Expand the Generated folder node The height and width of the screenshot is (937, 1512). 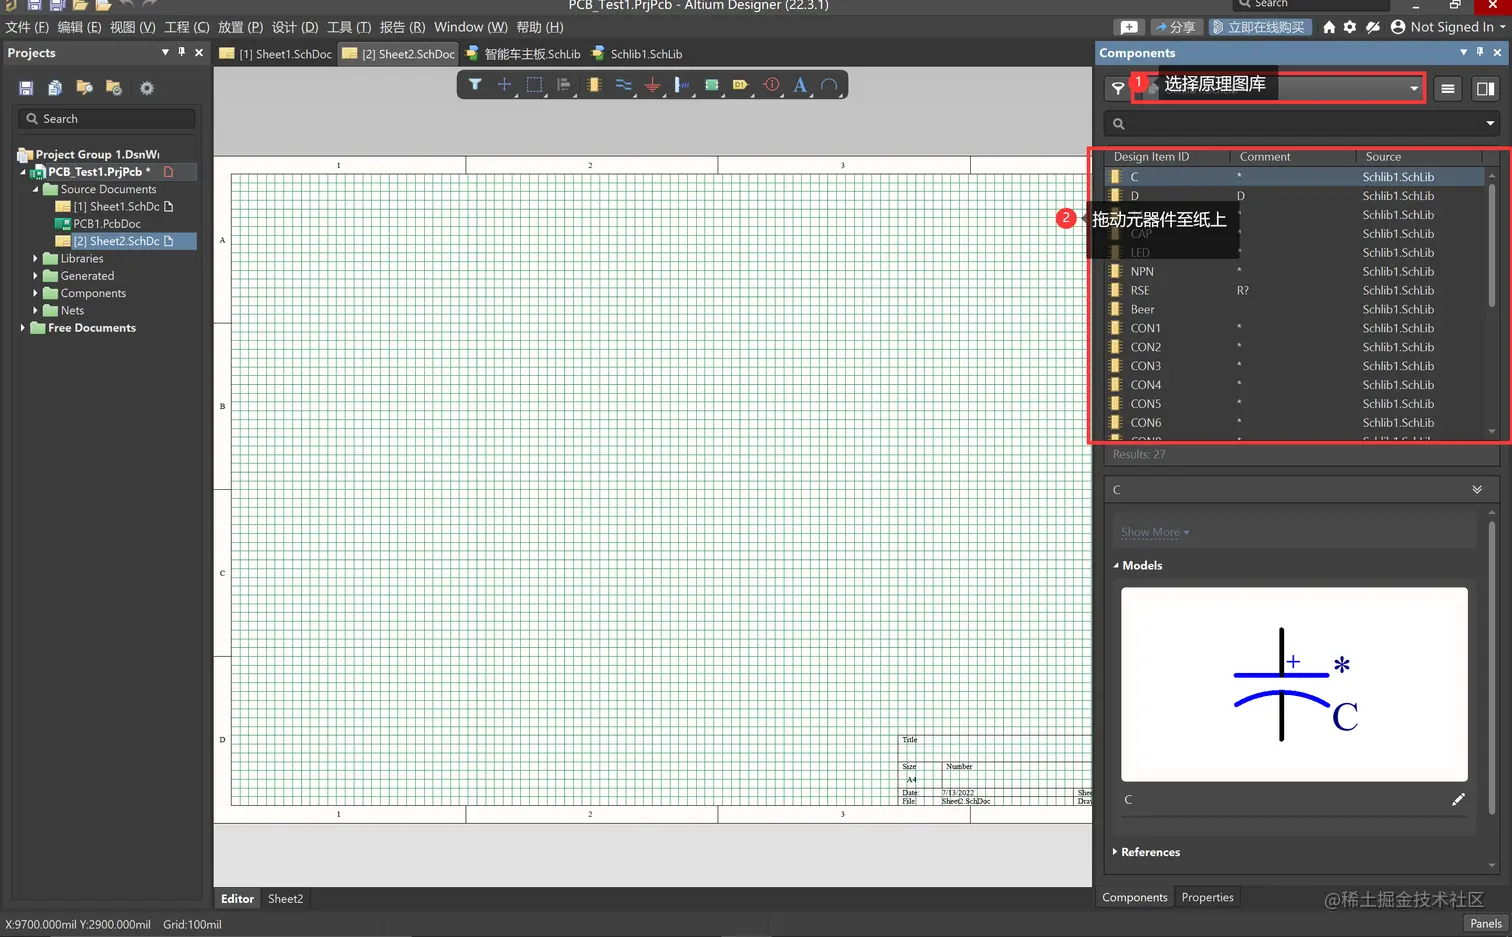[35, 276]
